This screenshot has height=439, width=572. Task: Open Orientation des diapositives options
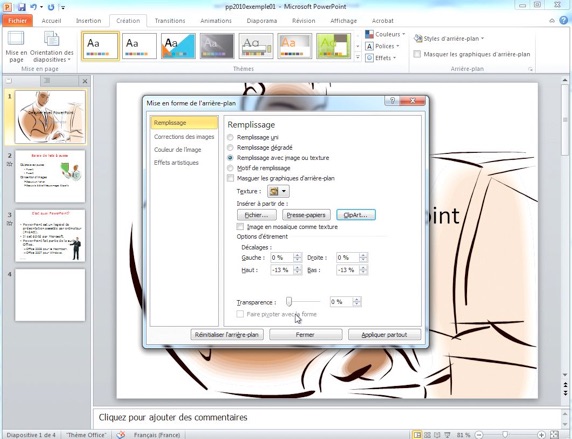click(51, 47)
